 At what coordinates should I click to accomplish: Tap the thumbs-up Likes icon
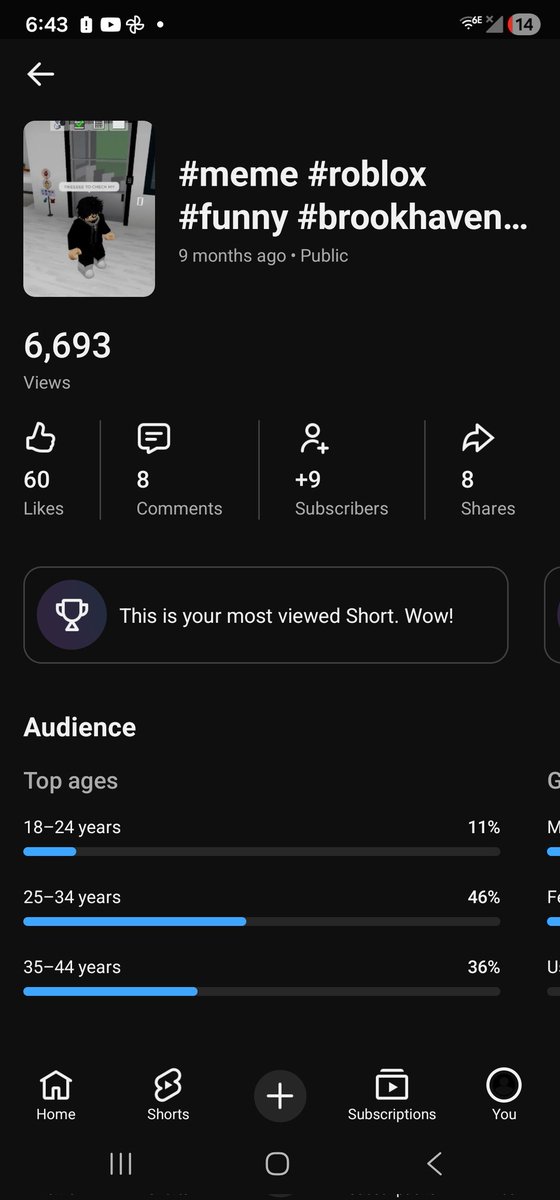pos(39,438)
